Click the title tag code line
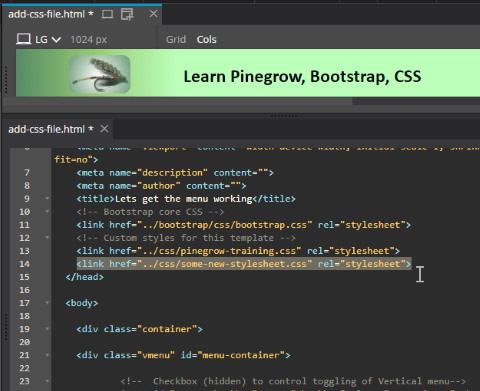The height and width of the screenshot is (391, 480). (x=186, y=199)
